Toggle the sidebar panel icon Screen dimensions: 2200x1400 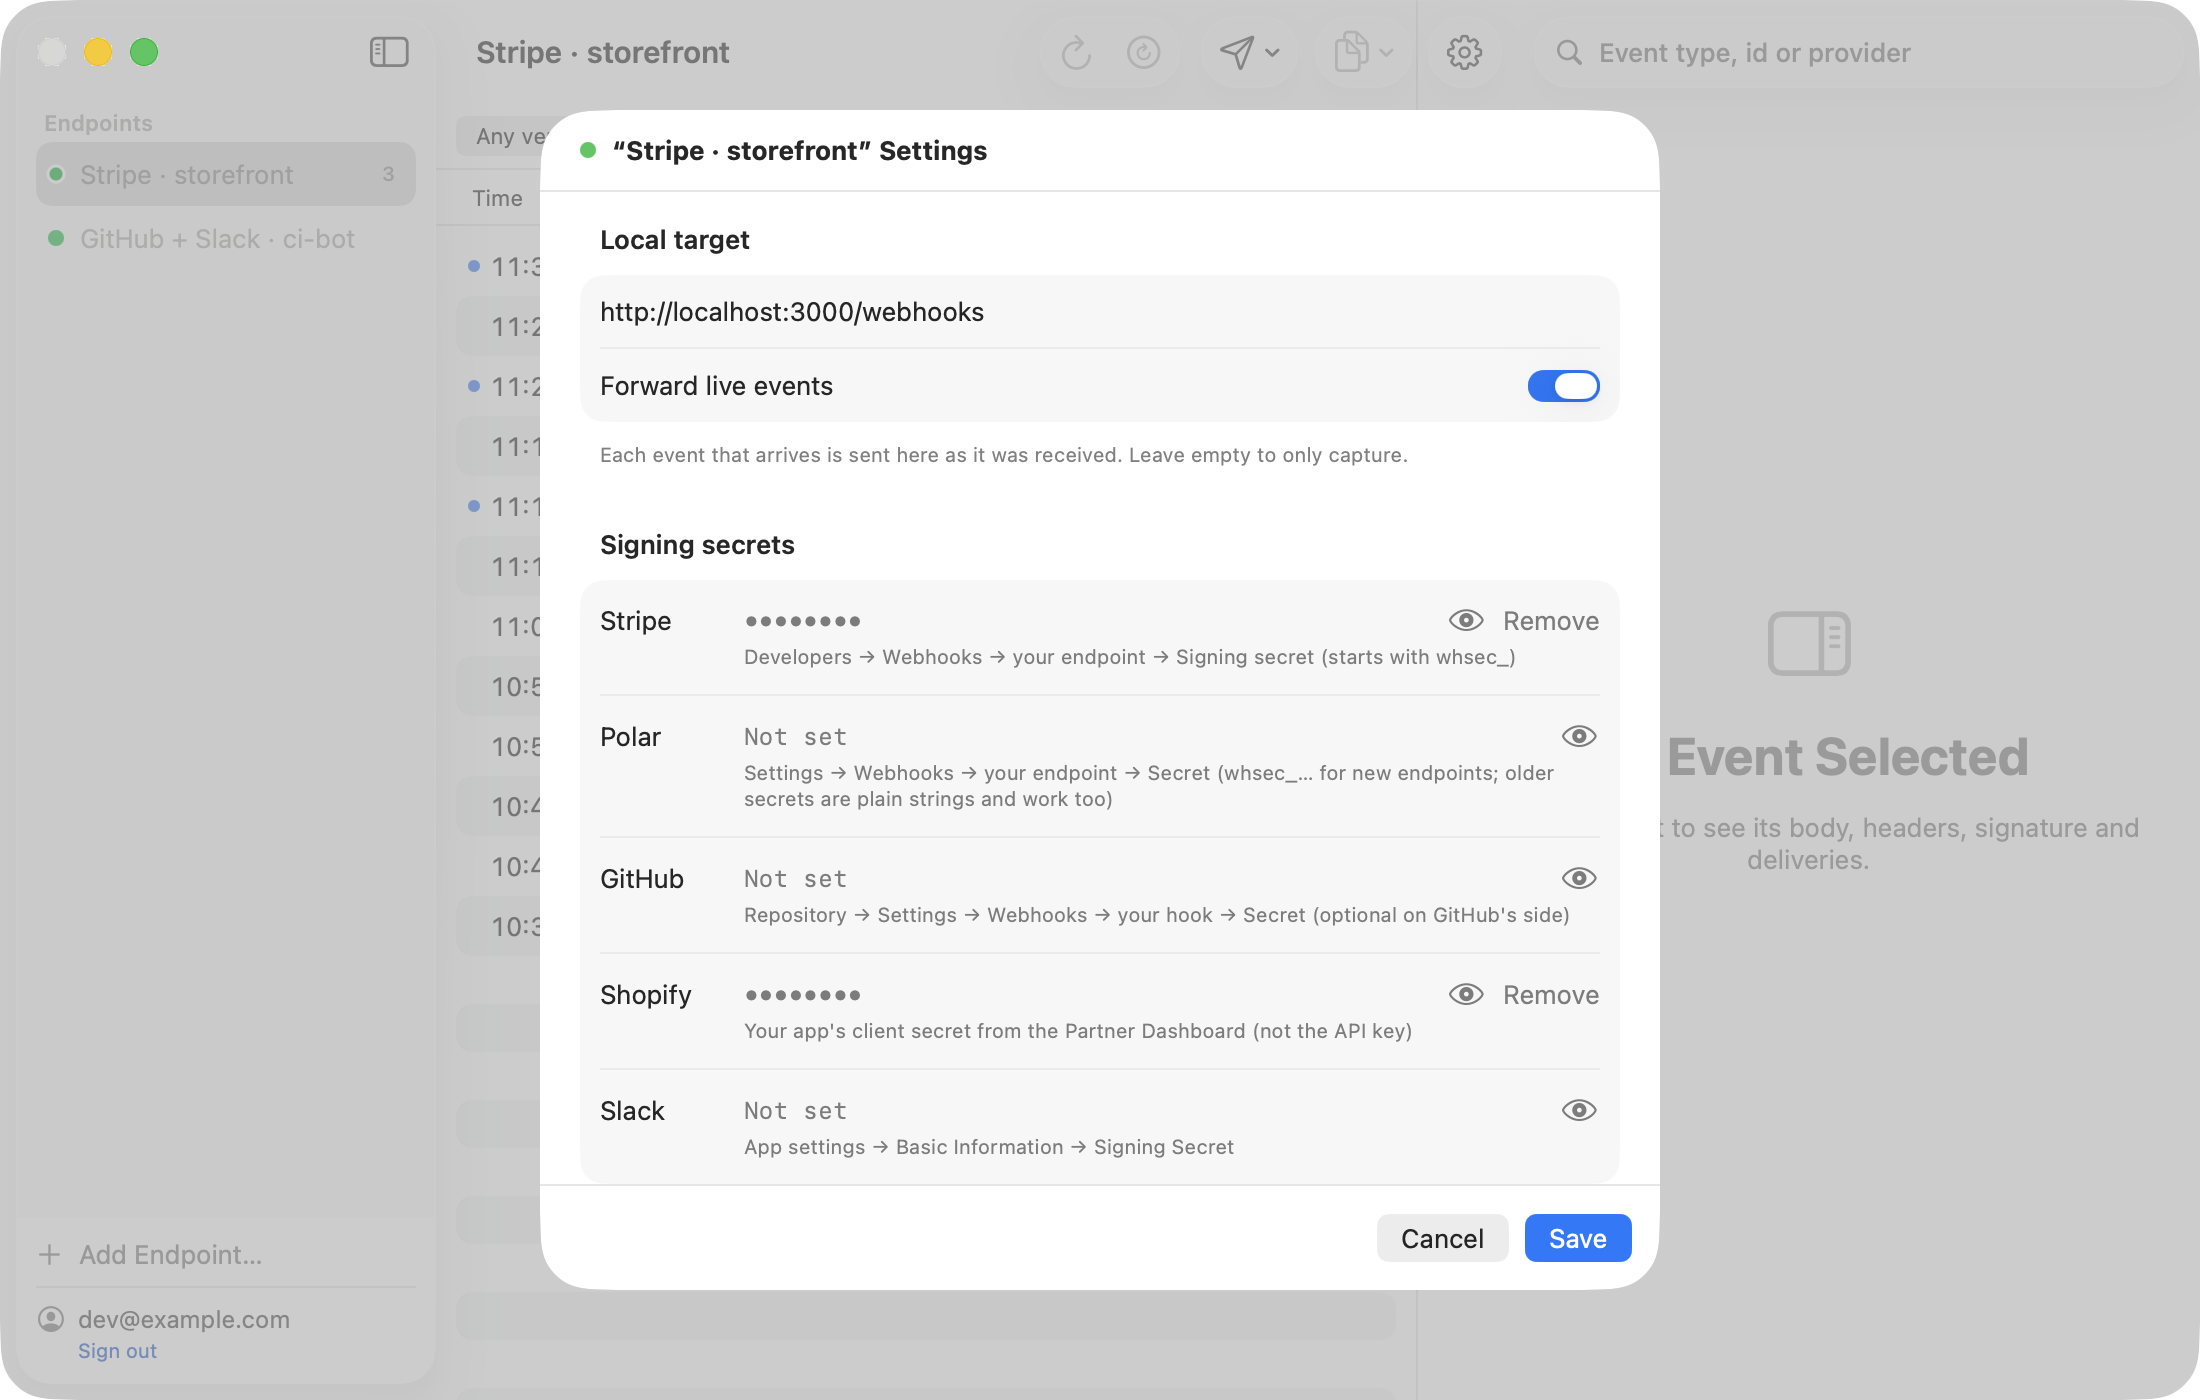[389, 52]
